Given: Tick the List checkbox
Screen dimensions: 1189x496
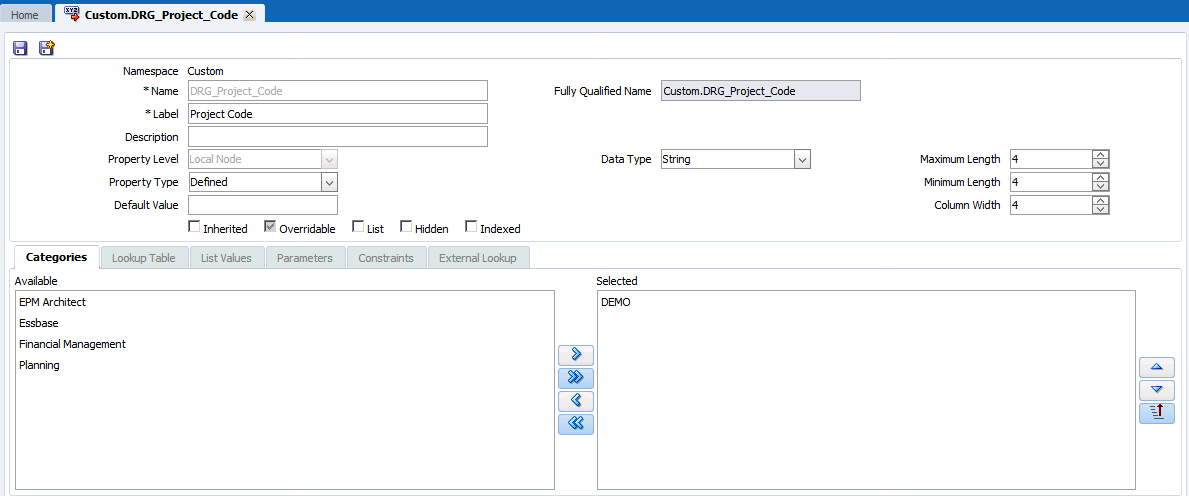Looking at the screenshot, I should (x=358, y=228).
